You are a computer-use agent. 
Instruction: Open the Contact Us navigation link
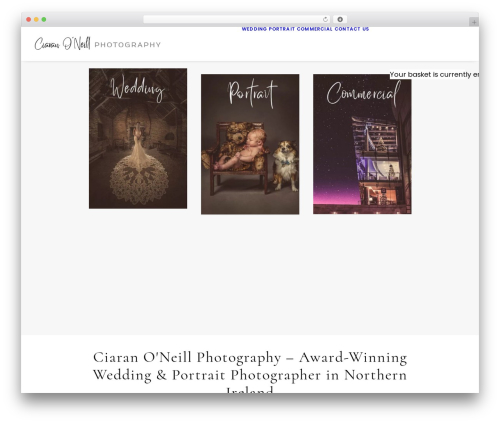pyautogui.click(x=352, y=29)
